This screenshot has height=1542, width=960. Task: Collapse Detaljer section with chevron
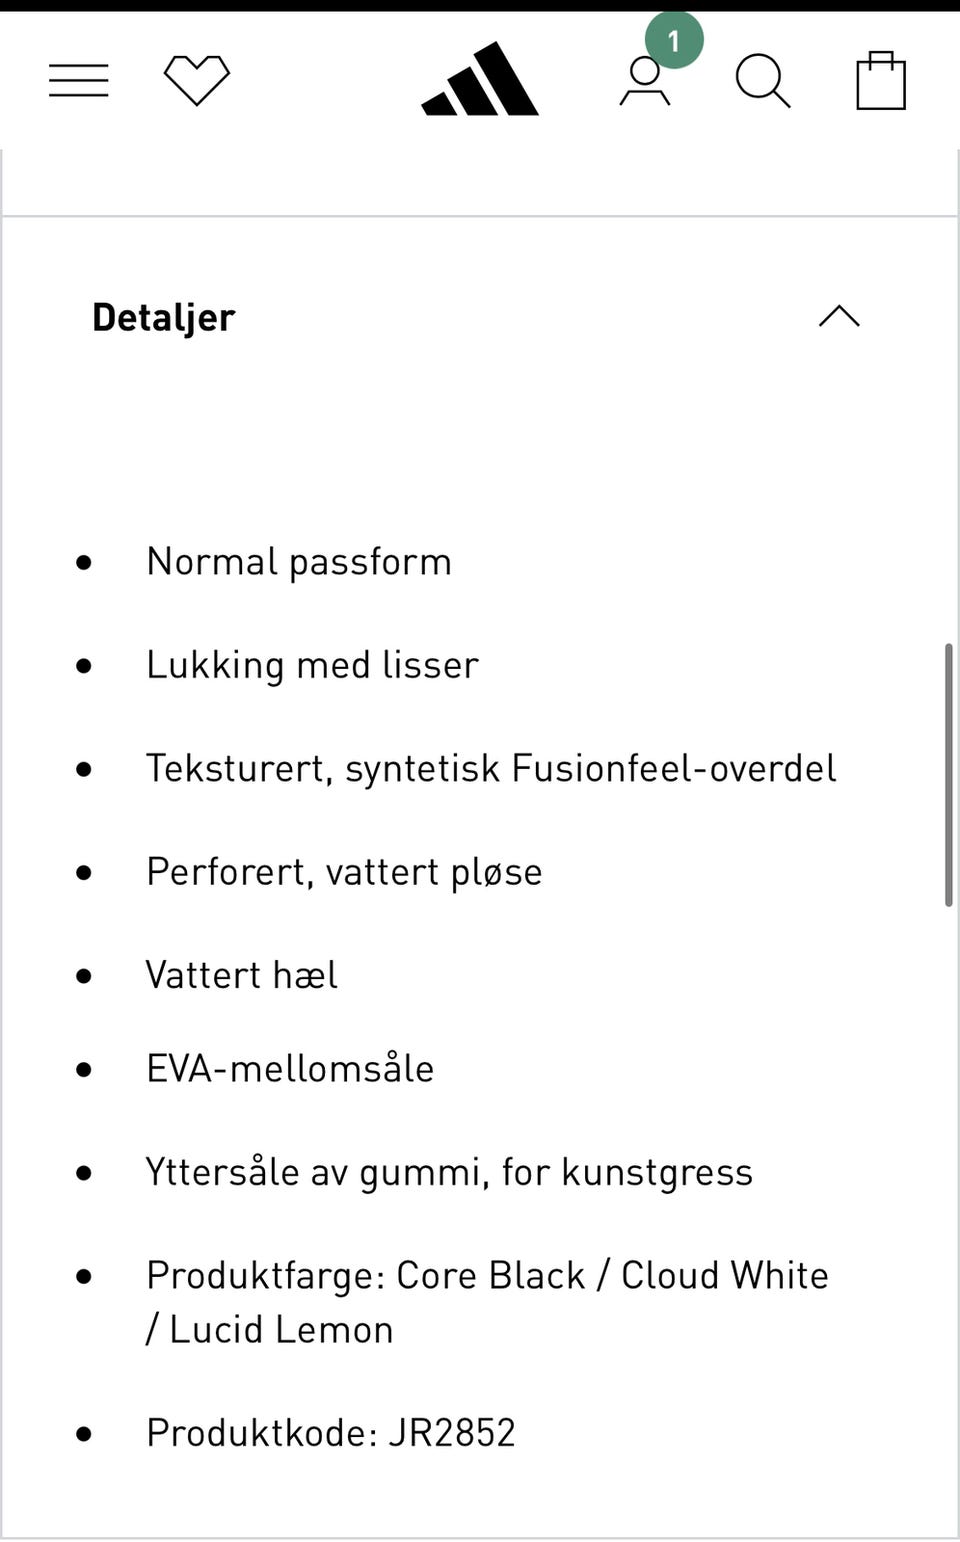click(839, 317)
